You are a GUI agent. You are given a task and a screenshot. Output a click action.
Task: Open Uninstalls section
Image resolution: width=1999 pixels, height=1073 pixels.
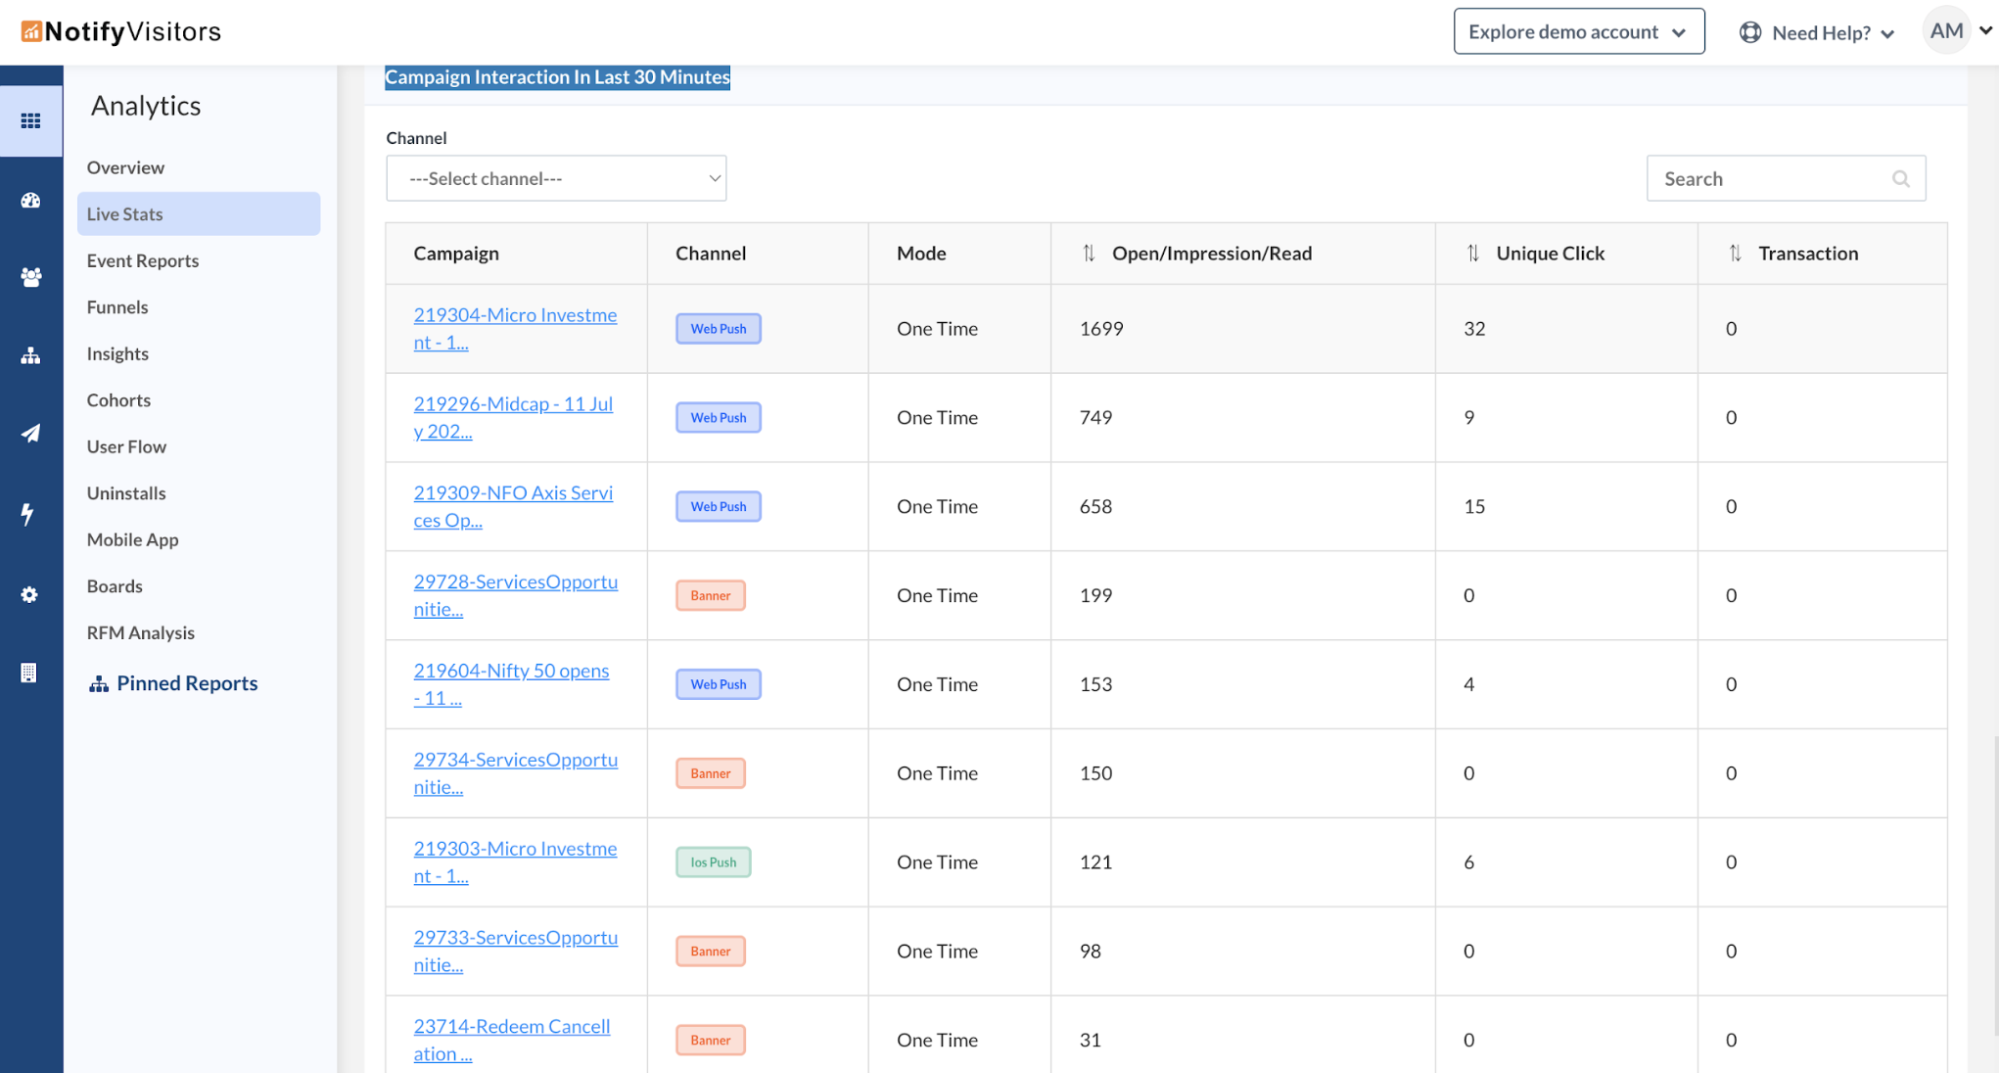click(126, 493)
